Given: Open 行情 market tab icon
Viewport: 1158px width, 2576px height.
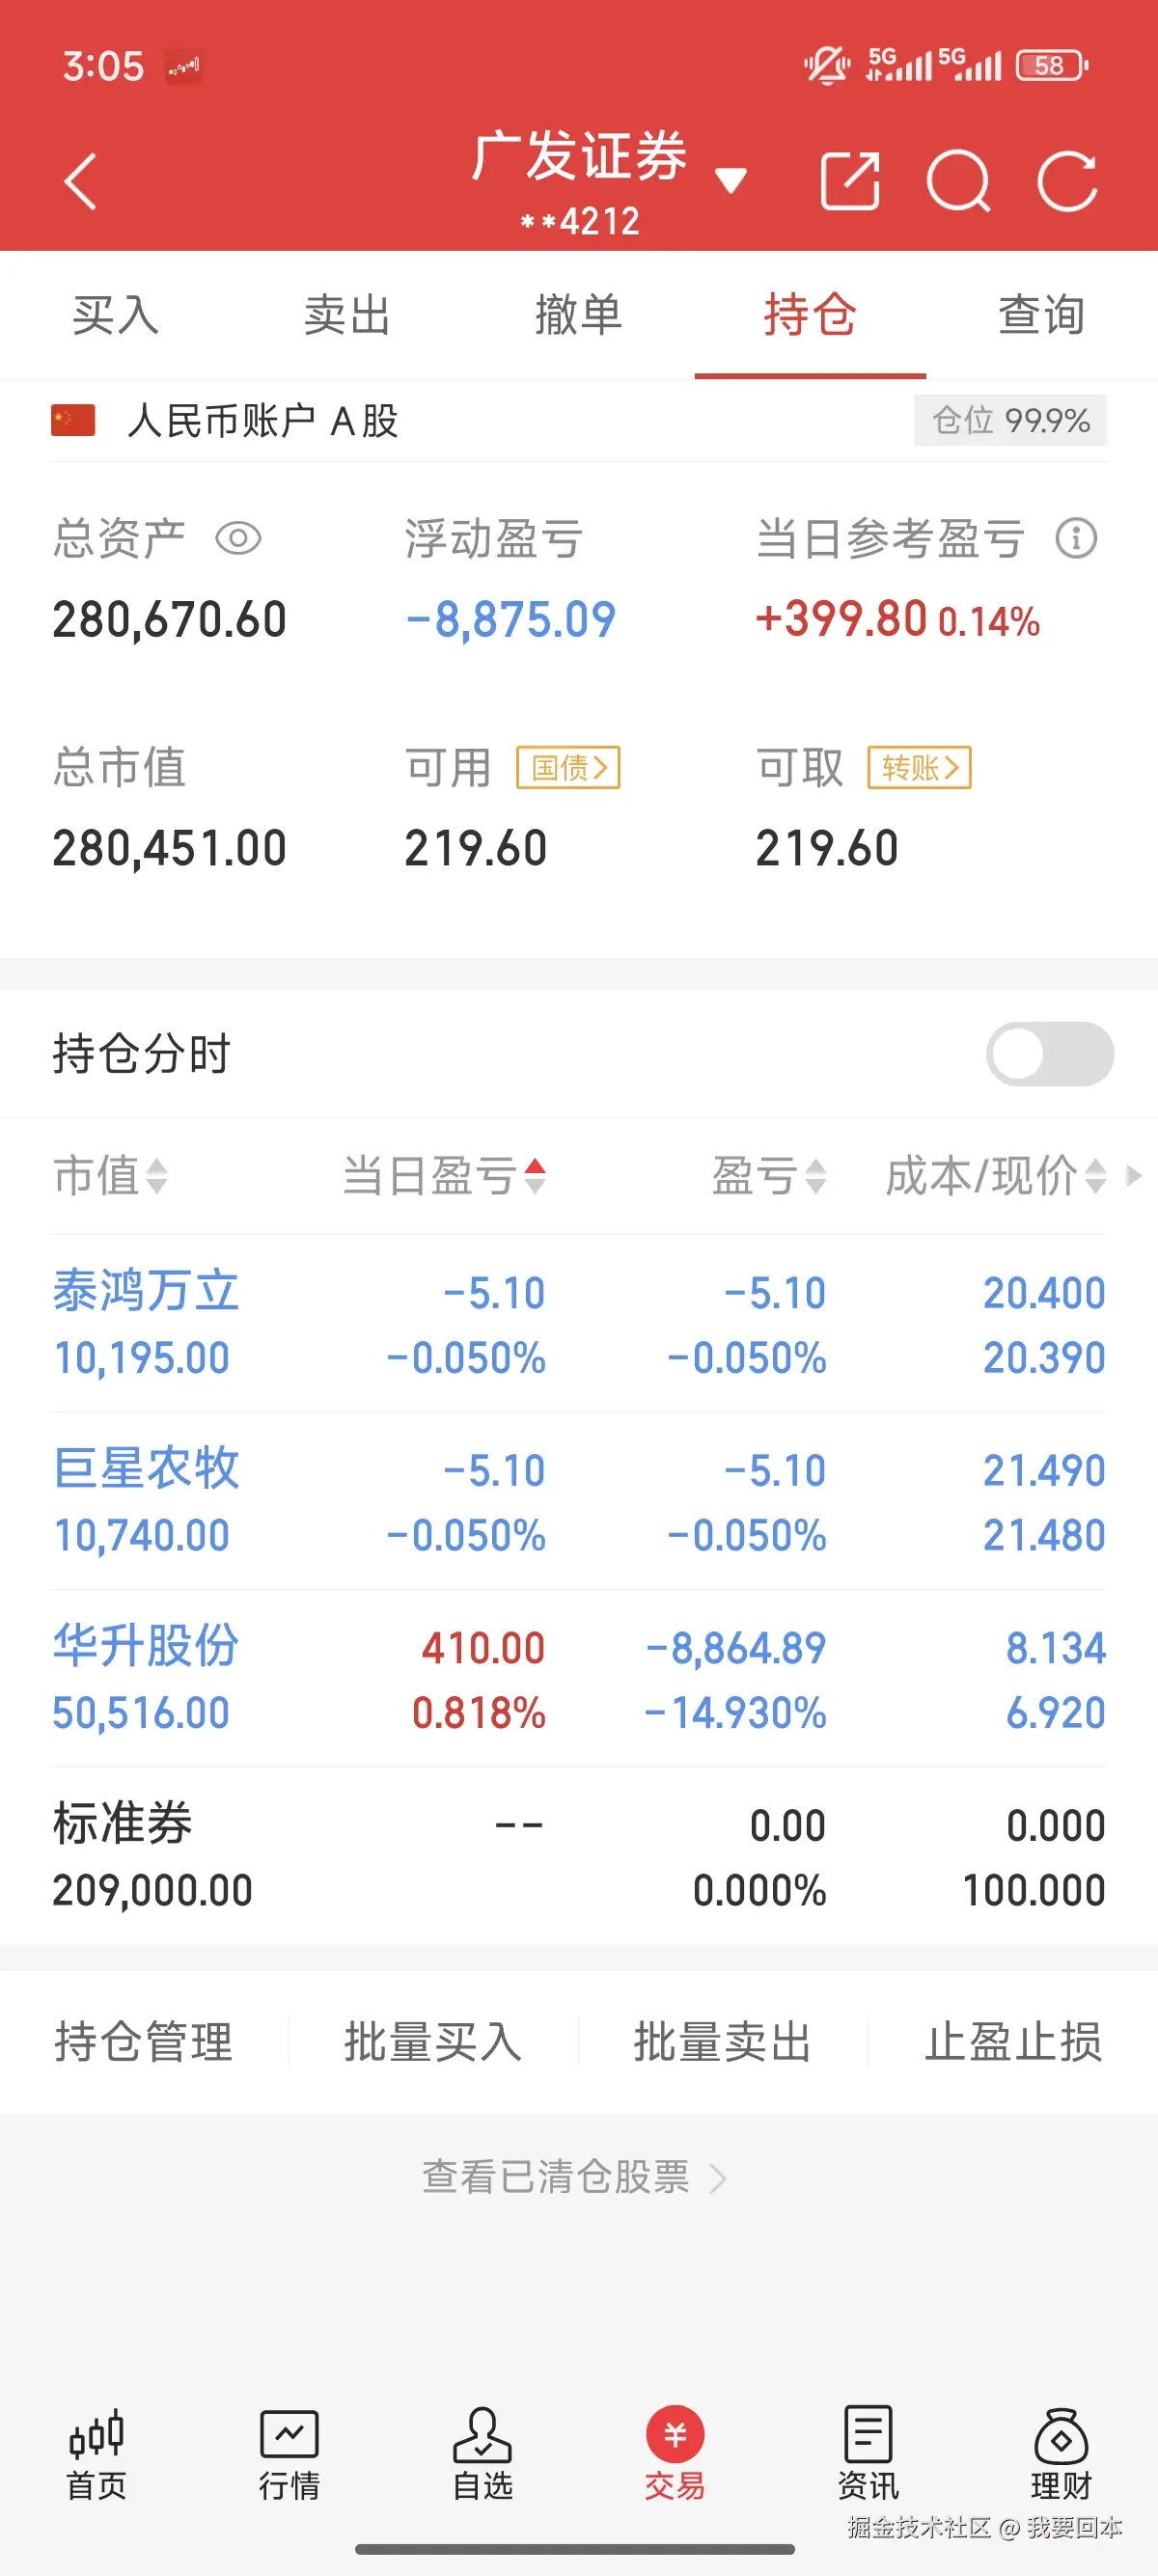Looking at the screenshot, I should tap(289, 2452).
